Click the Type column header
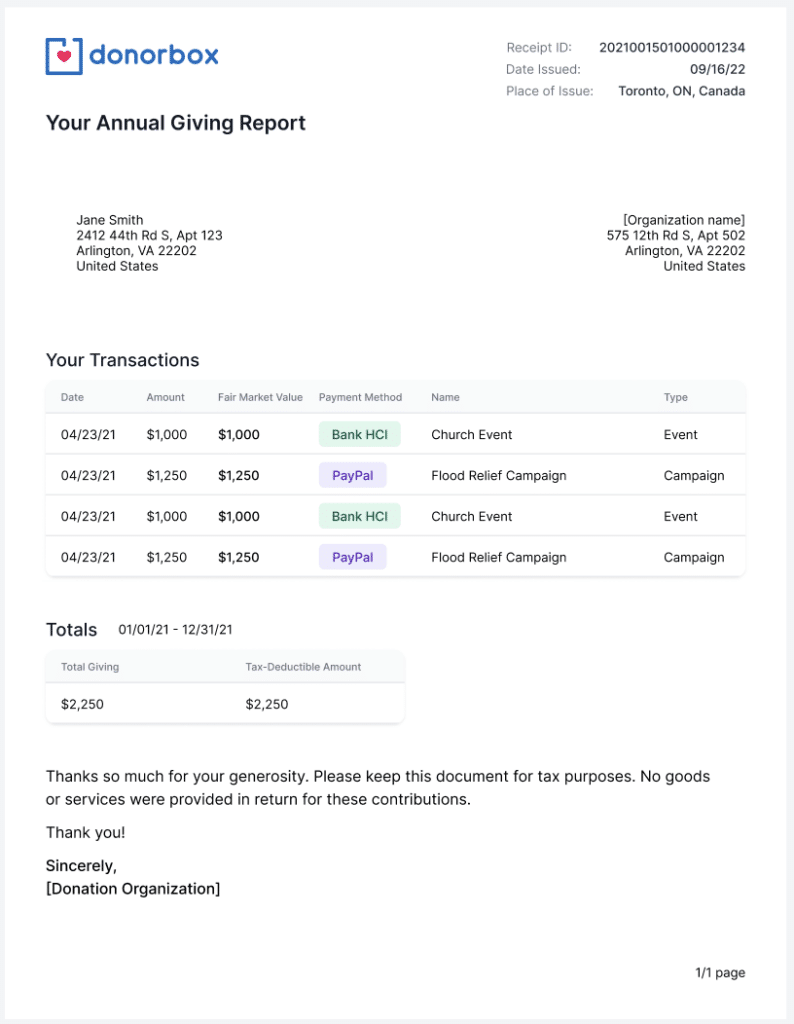This screenshot has height=1024, width=794. pos(676,397)
